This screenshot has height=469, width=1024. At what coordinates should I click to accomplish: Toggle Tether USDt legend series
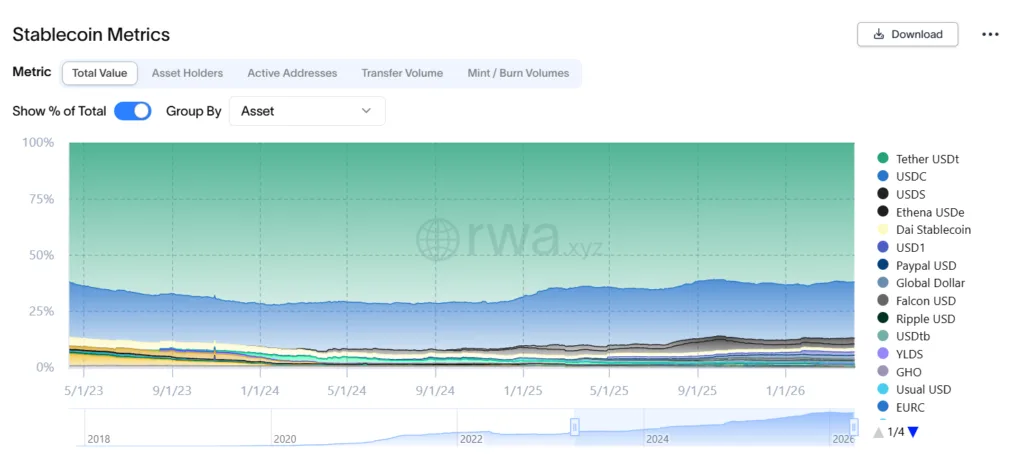coord(918,159)
